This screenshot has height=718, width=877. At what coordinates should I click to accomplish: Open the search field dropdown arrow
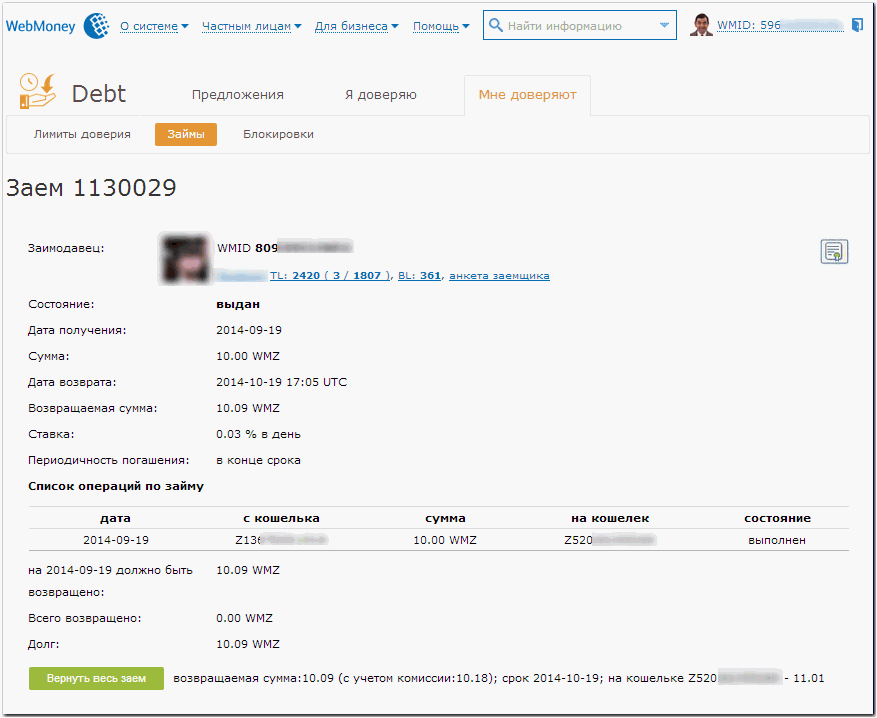tap(664, 25)
